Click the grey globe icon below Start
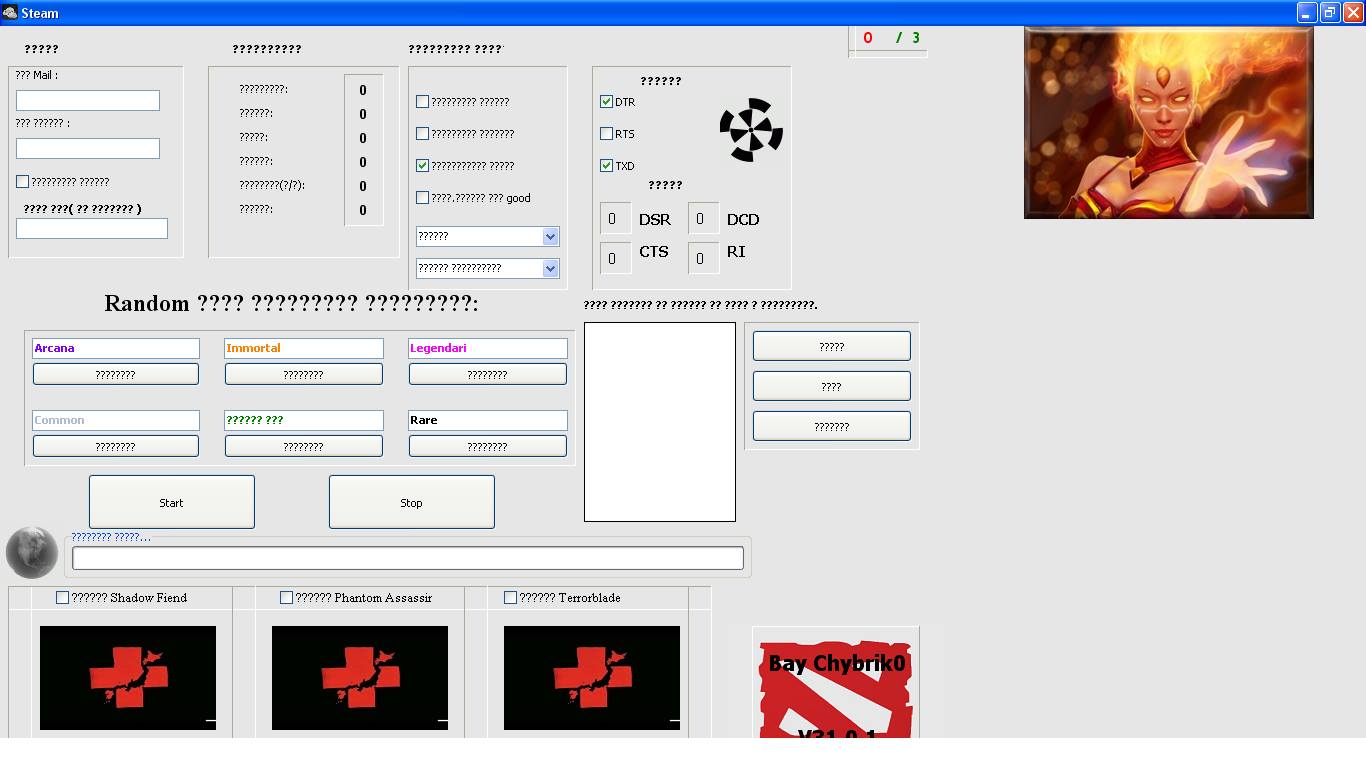This screenshot has width=1366, height=768. tap(32, 552)
